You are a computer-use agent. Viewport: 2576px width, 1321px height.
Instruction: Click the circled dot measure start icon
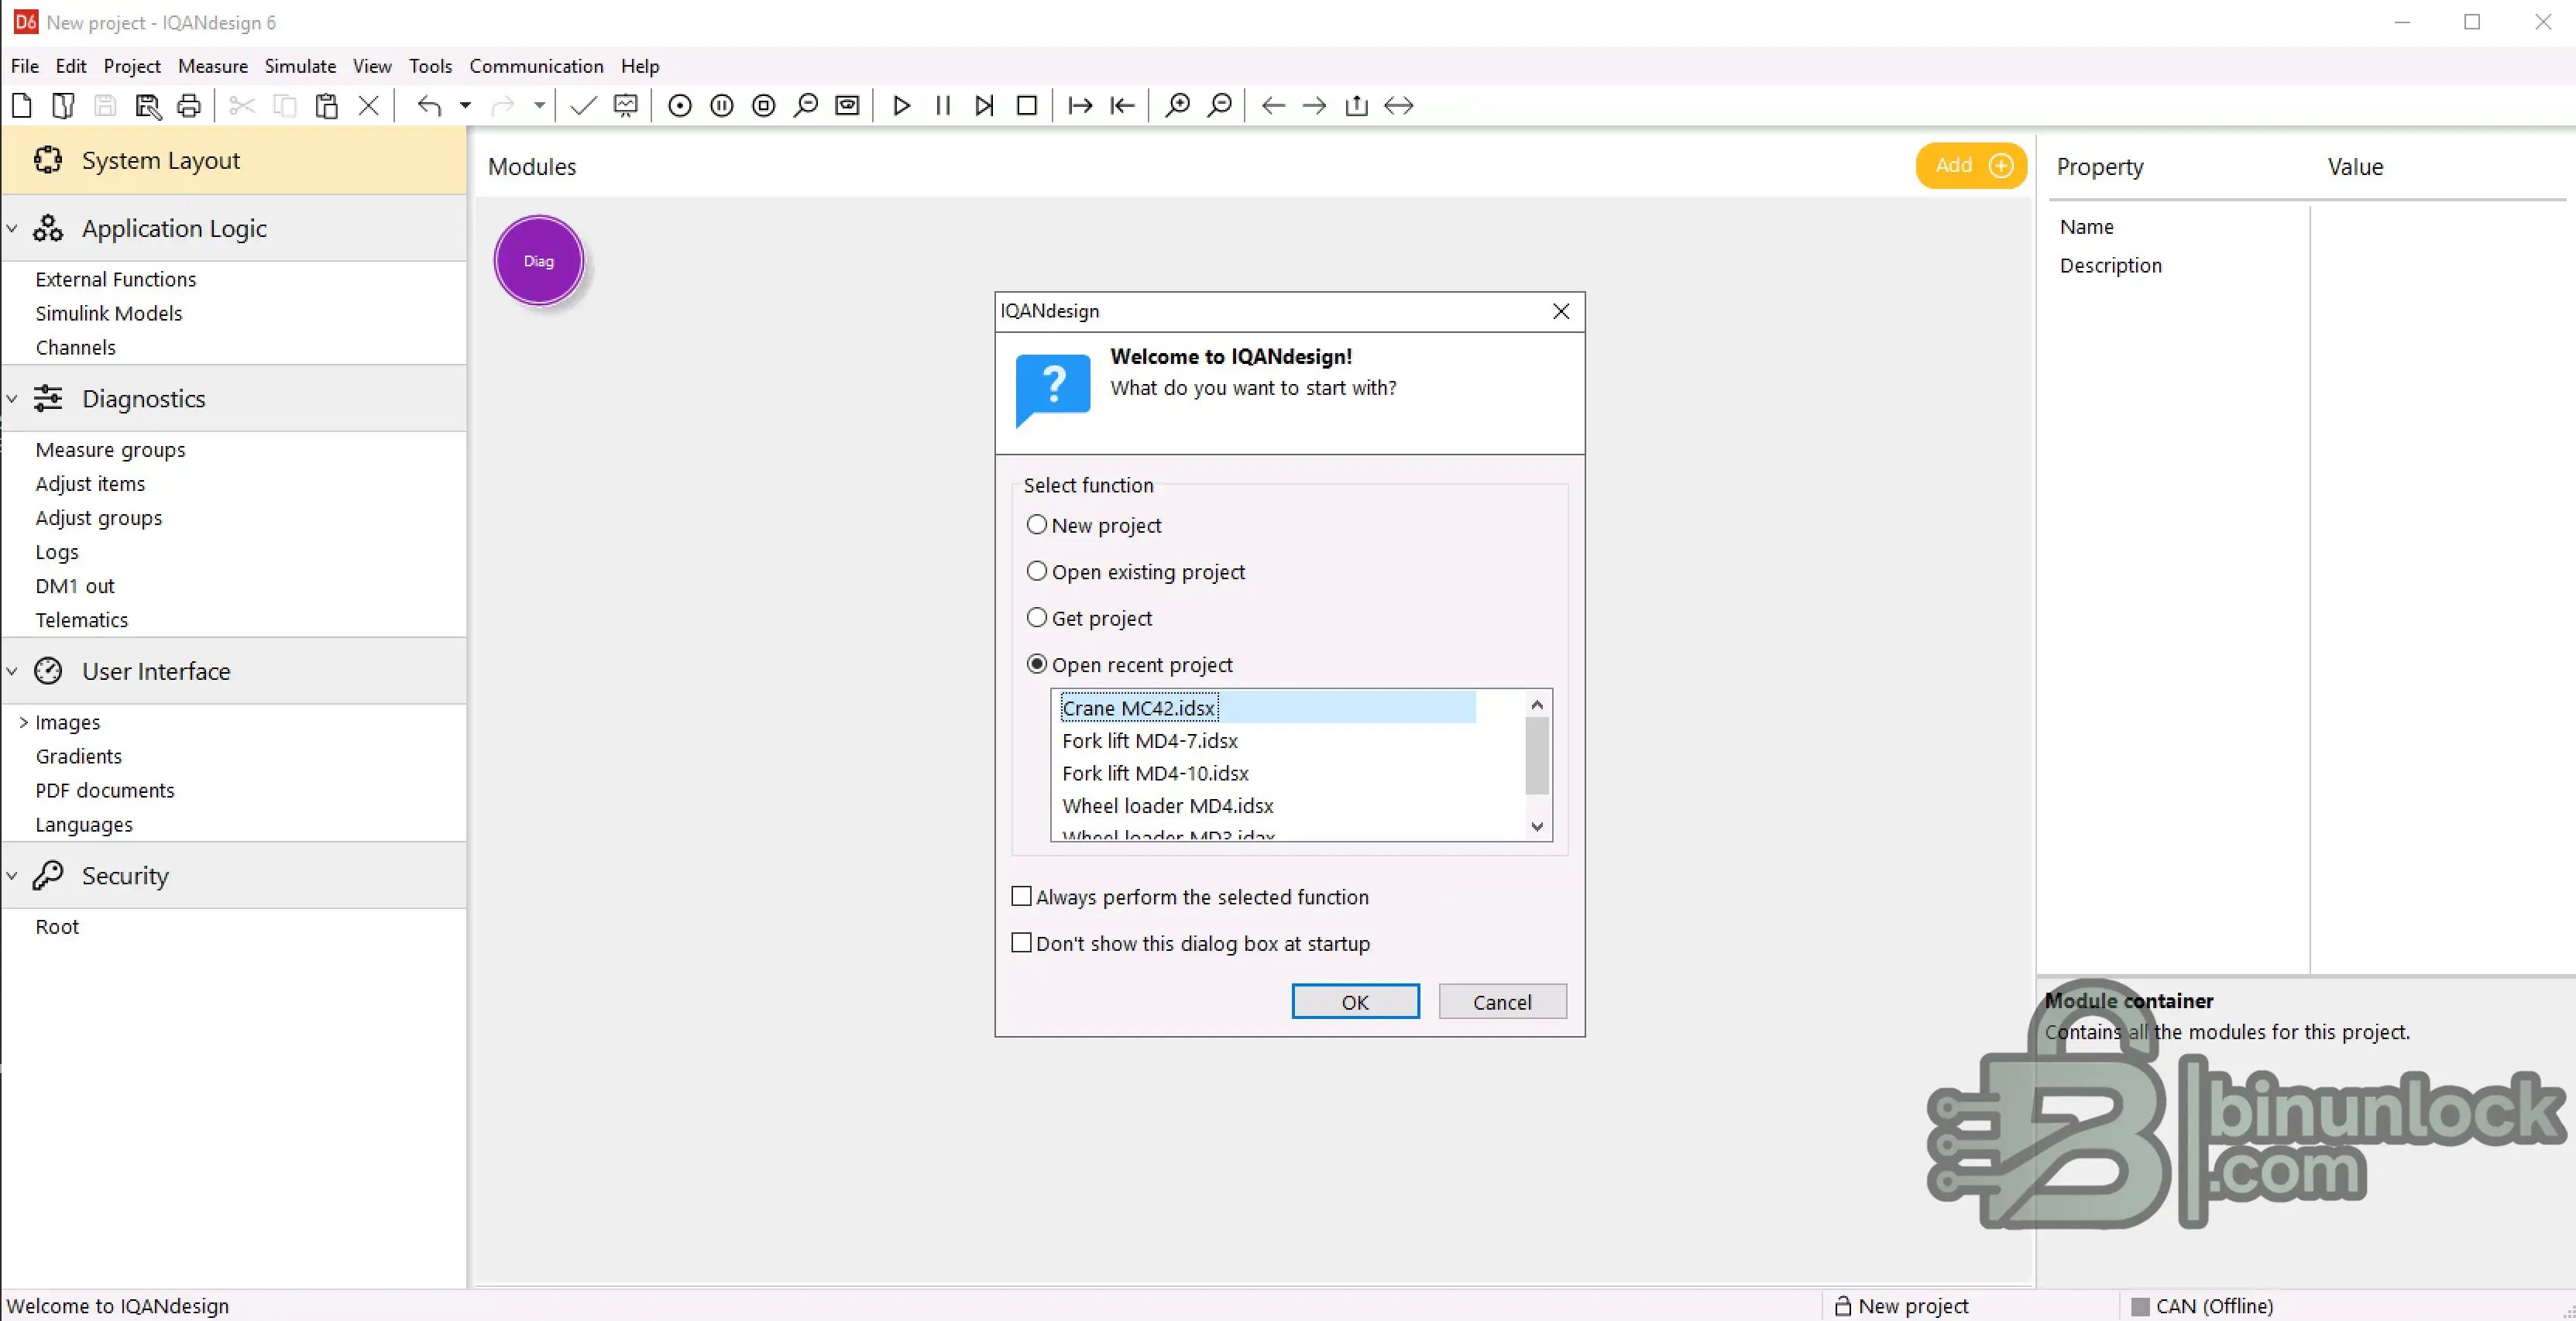[680, 105]
